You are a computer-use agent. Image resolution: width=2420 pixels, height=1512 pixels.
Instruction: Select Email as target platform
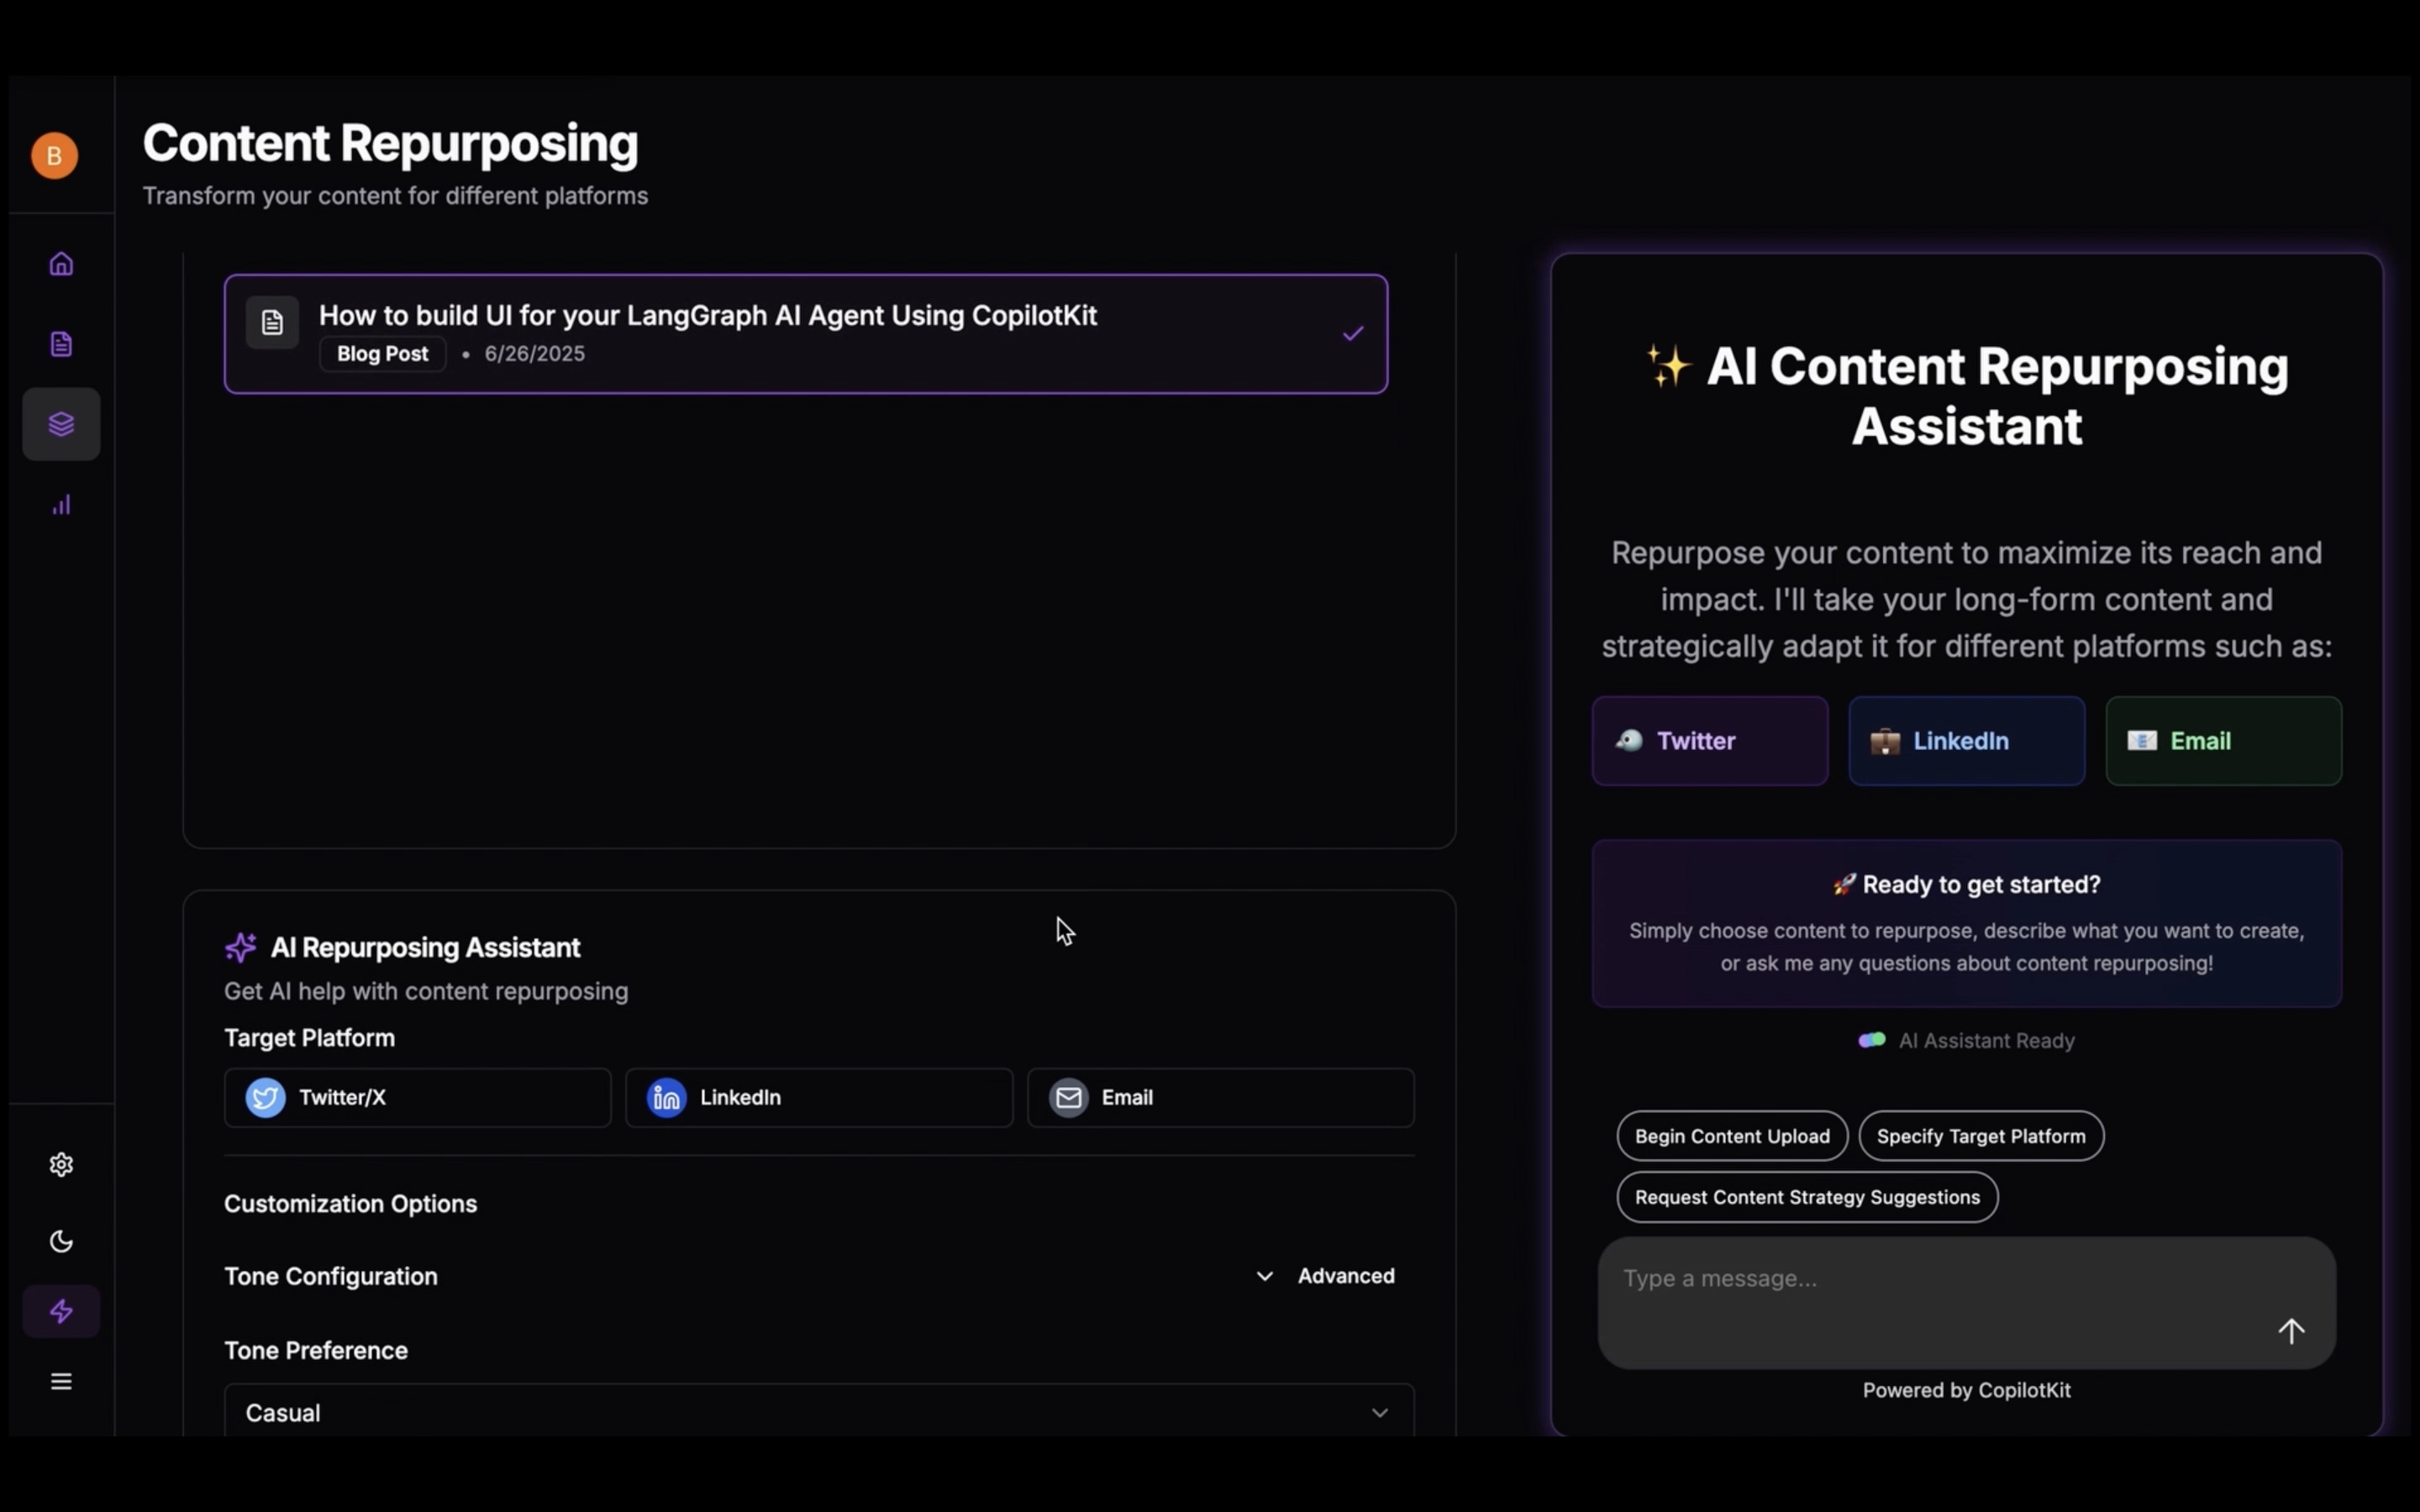pos(1220,1097)
